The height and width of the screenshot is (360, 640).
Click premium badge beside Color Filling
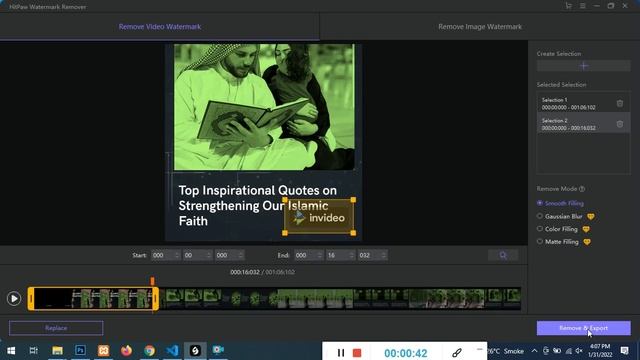[x=586, y=229]
